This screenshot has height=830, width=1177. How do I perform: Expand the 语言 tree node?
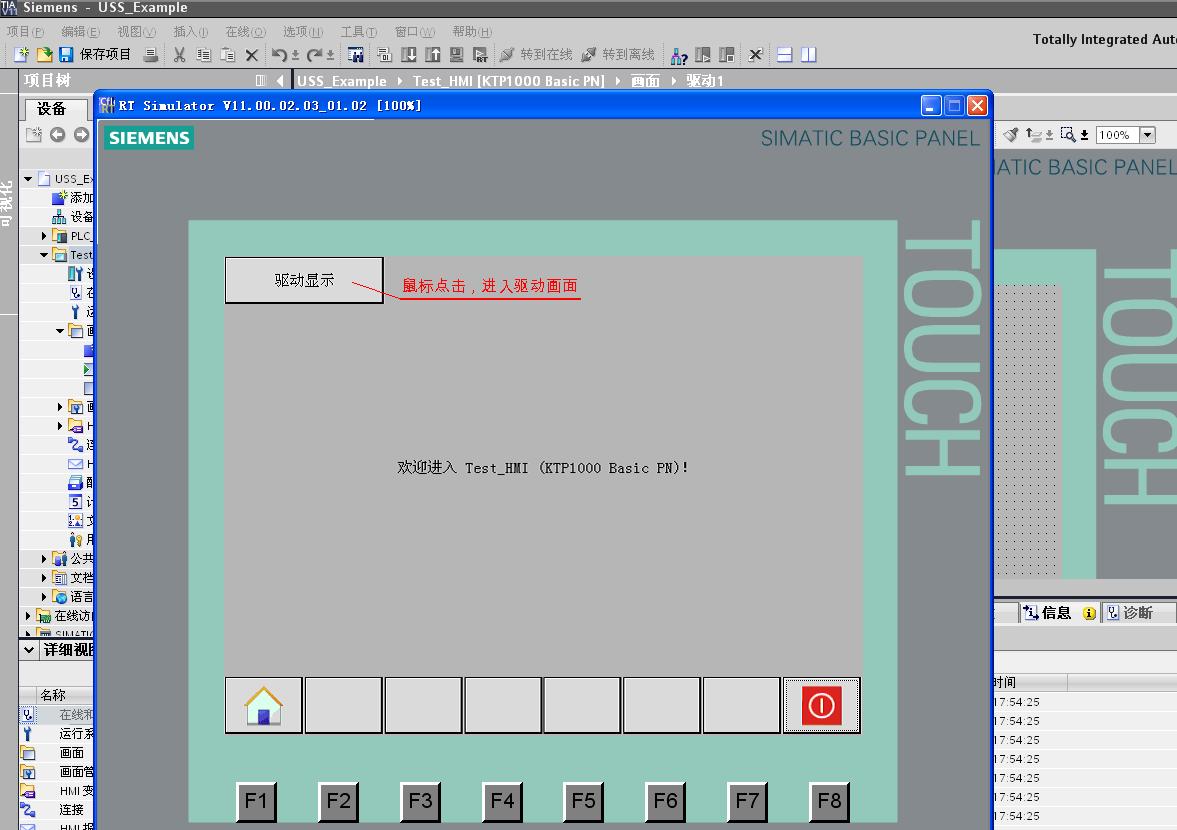[x=44, y=597]
